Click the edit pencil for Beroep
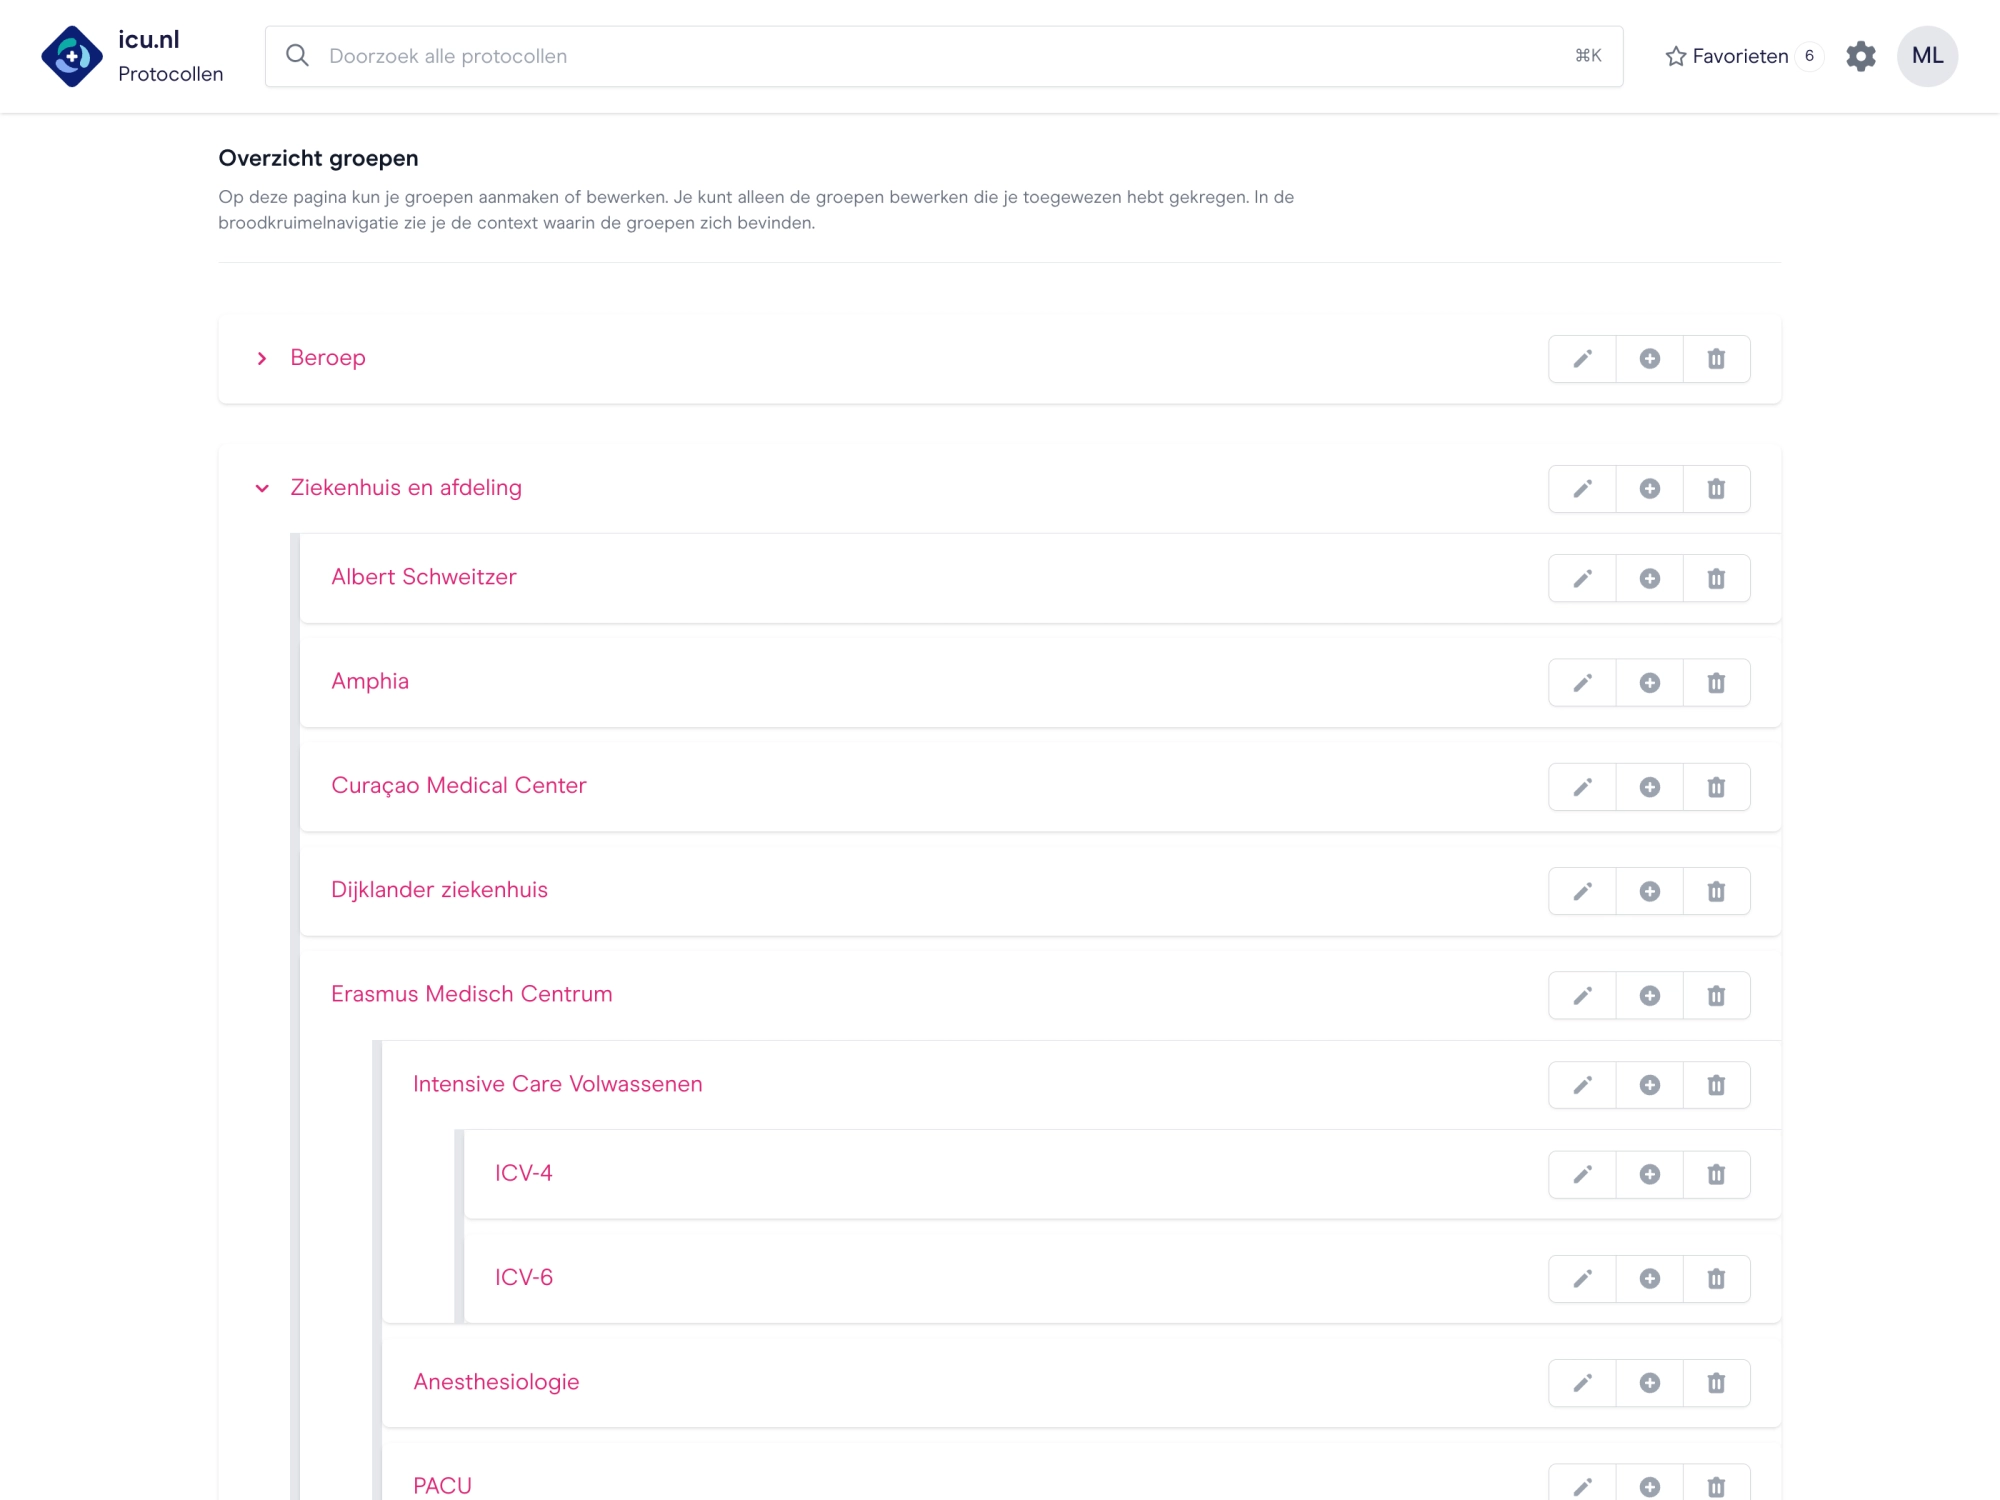Image resolution: width=2000 pixels, height=1500 pixels. coord(1582,359)
